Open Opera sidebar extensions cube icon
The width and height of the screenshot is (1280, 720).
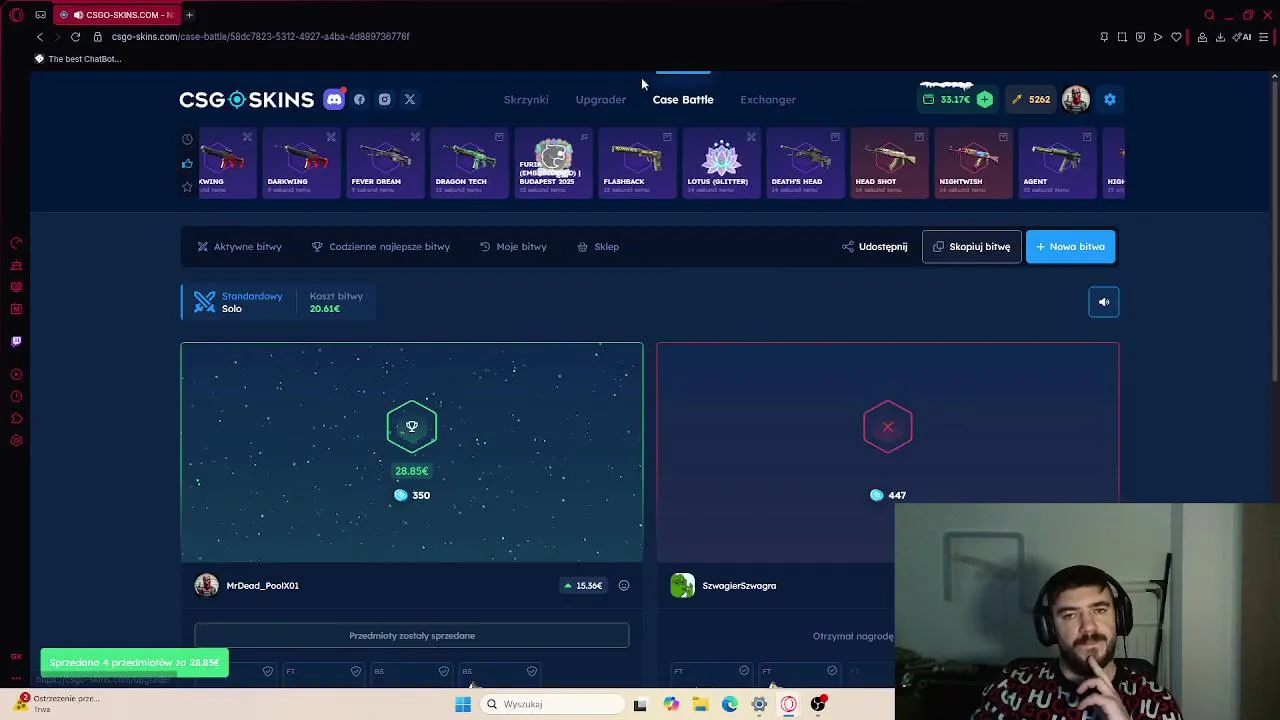[16, 419]
